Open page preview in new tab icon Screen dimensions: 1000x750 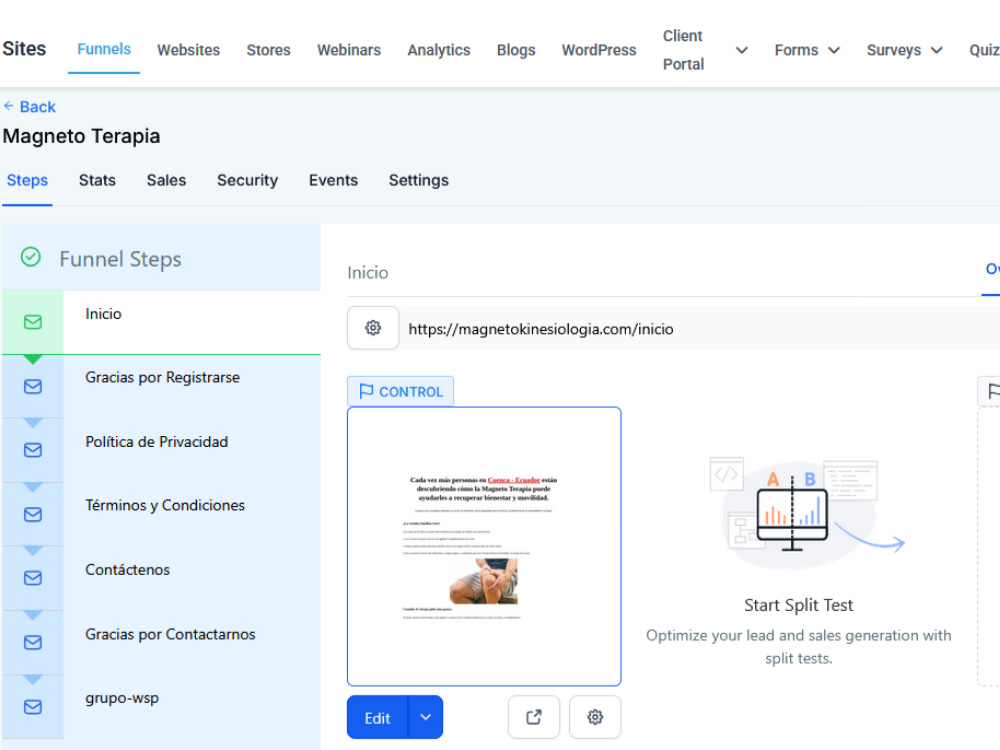(x=534, y=717)
